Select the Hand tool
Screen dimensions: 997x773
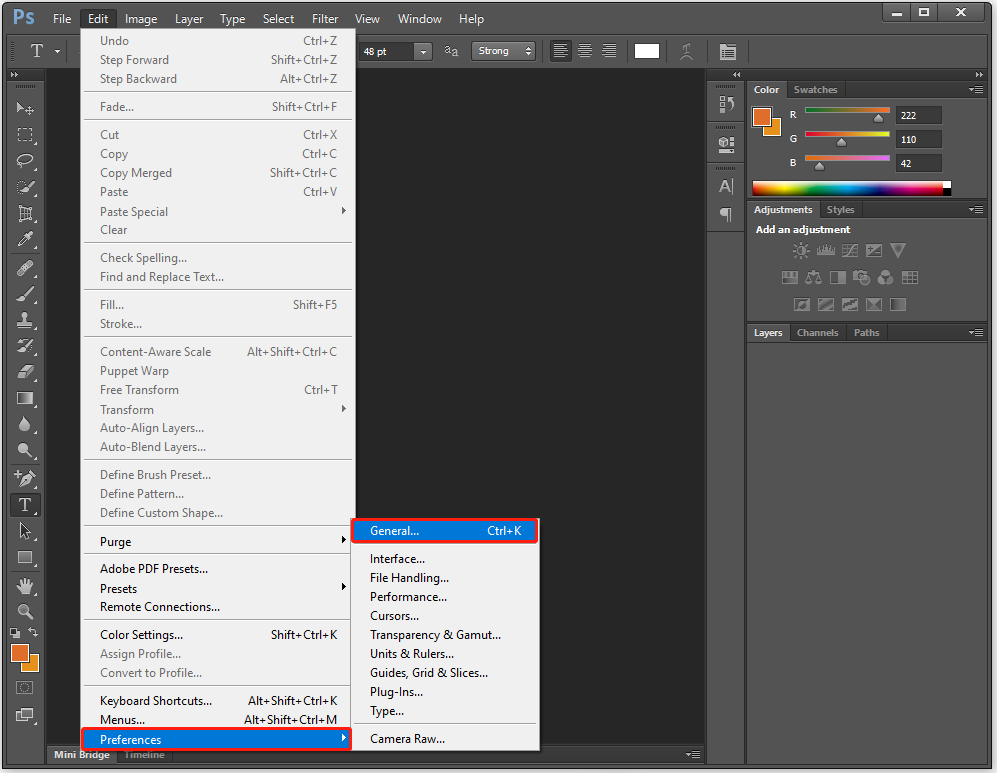[25, 585]
